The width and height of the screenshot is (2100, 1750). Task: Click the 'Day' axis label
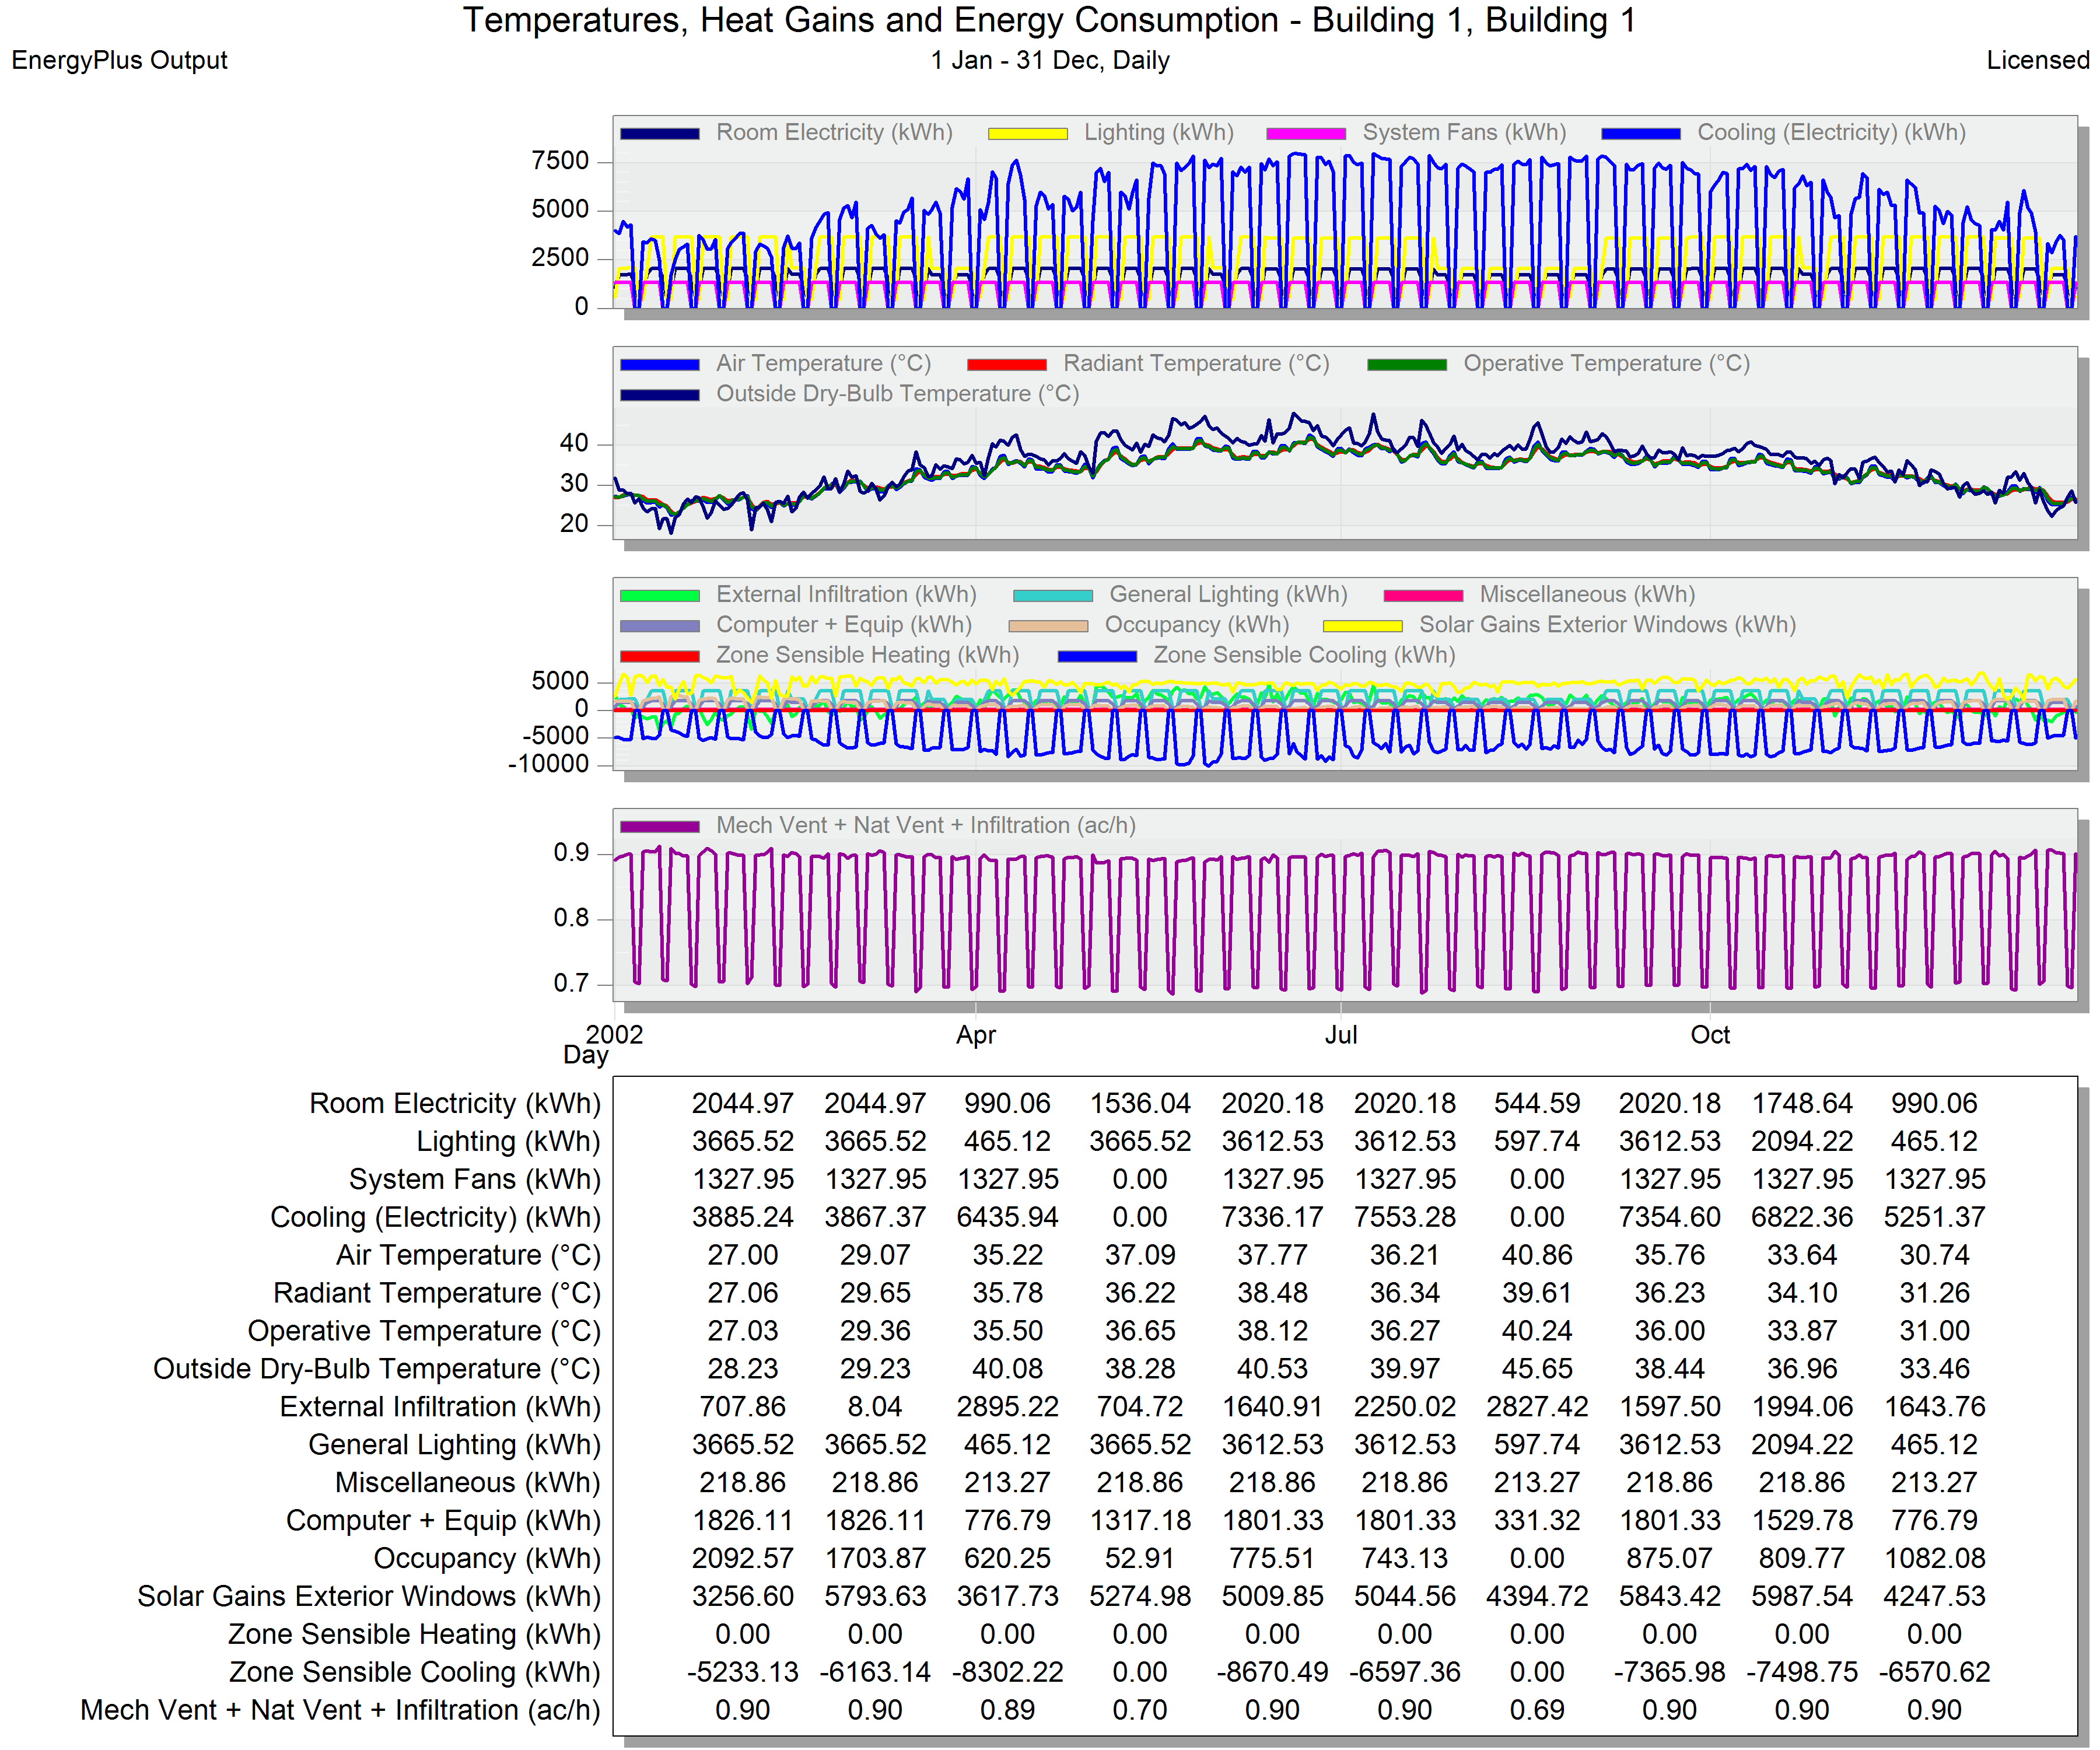[x=585, y=1055]
